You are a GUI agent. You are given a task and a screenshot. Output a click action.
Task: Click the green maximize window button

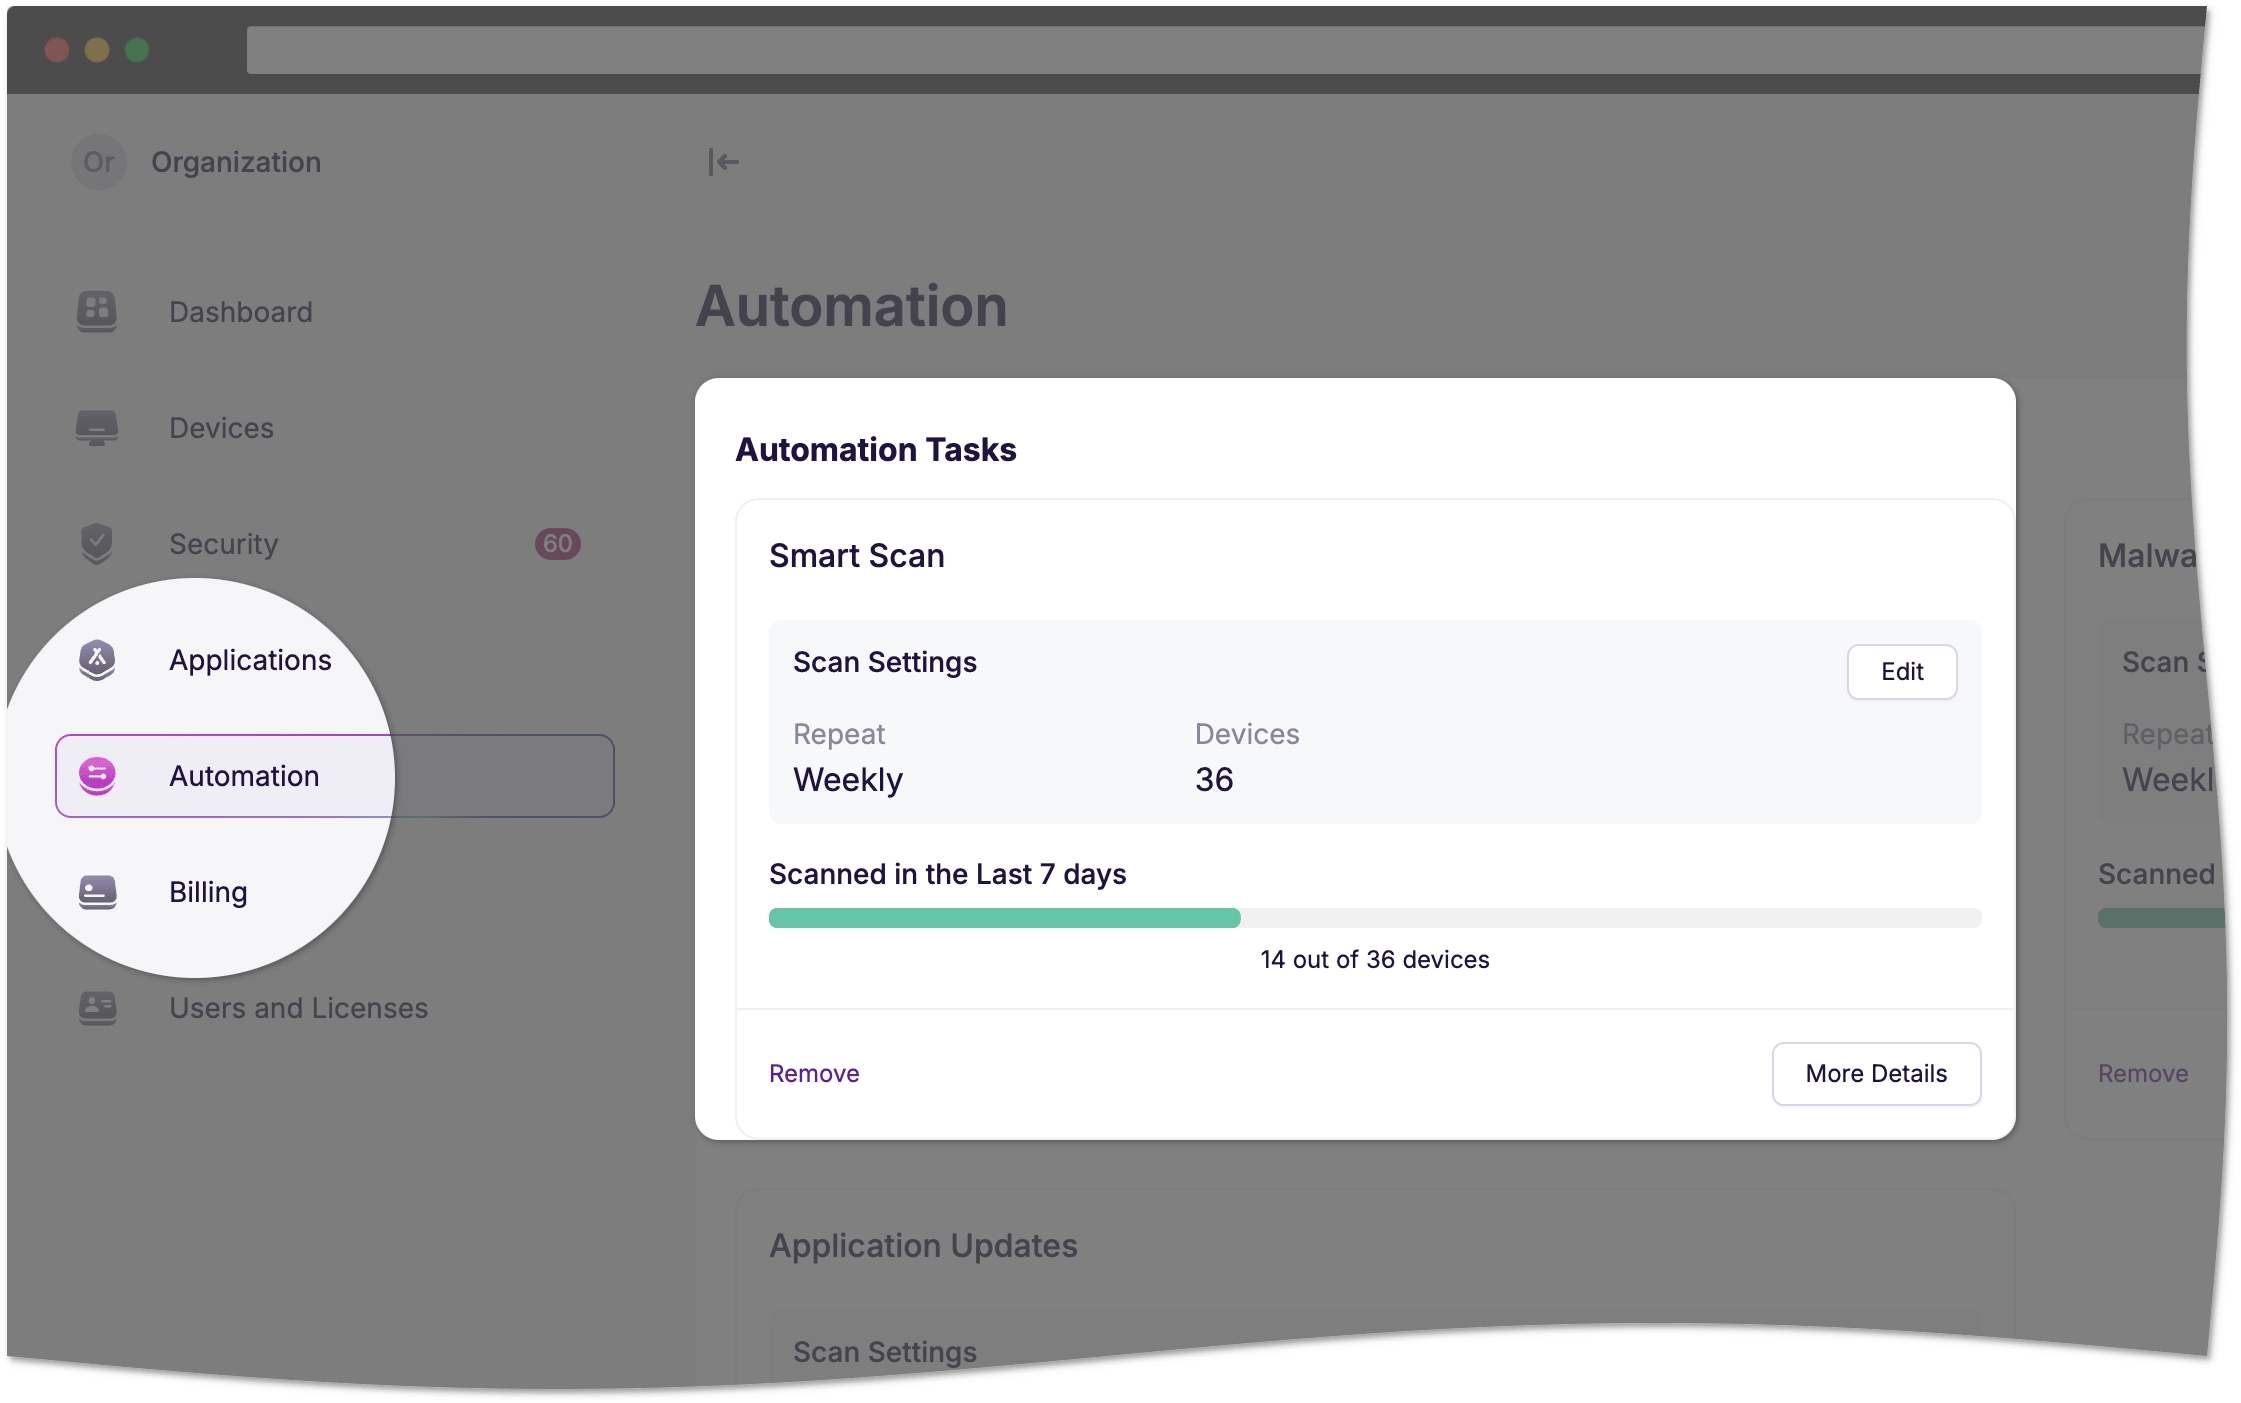[x=137, y=49]
